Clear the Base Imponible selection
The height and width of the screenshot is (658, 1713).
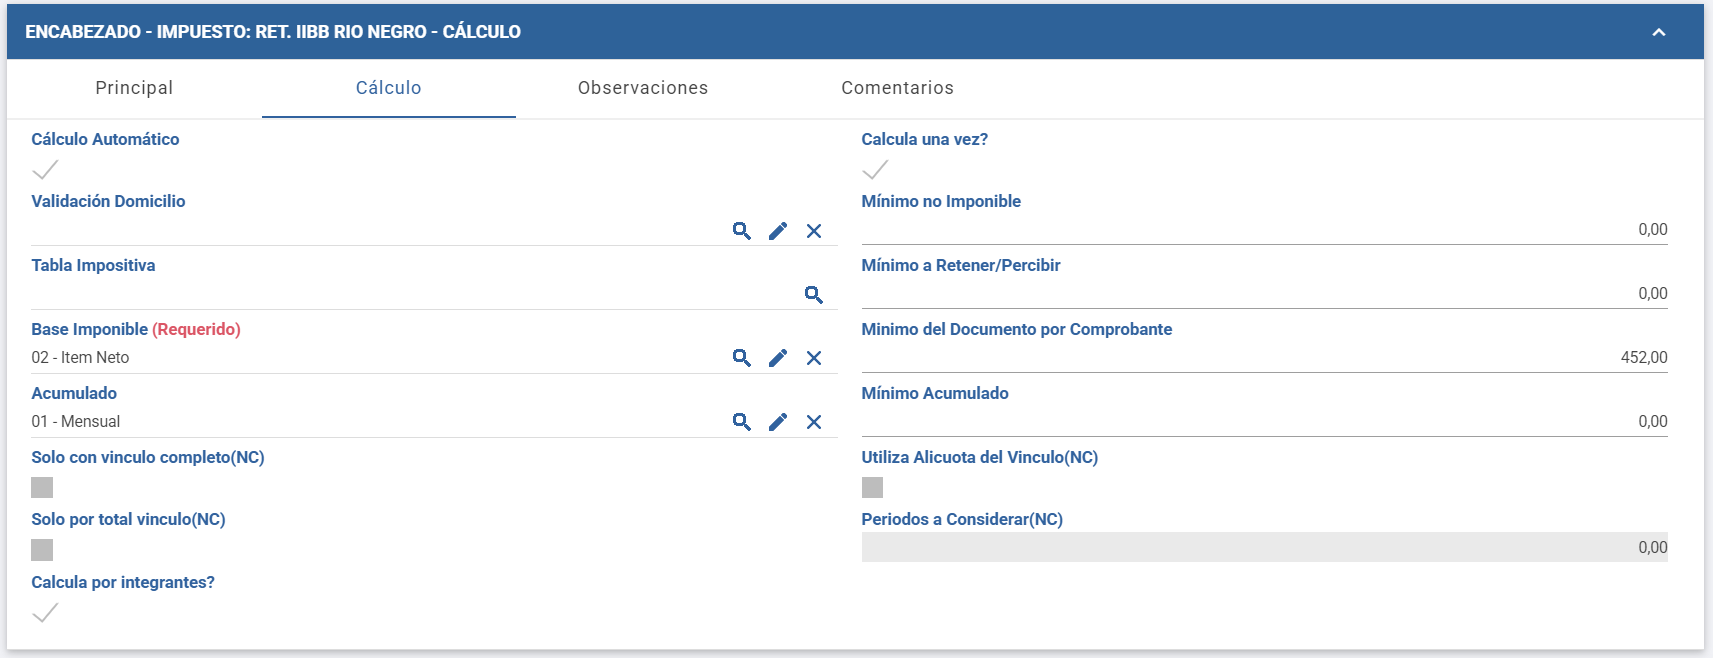coord(814,358)
